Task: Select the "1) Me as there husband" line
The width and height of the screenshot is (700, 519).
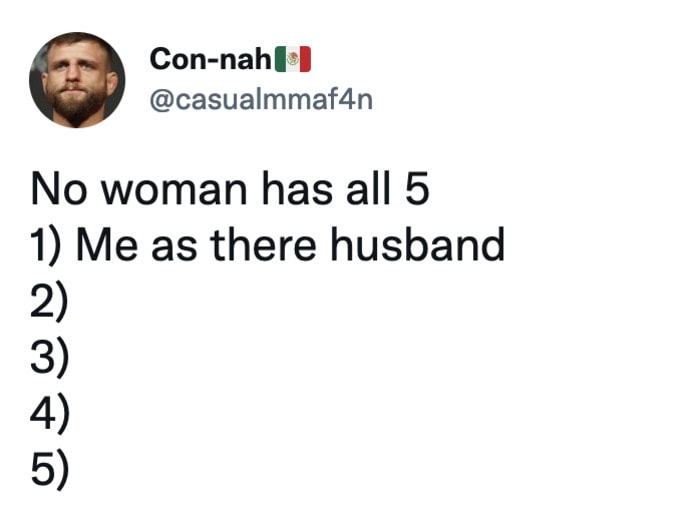Action: (x=268, y=245)
